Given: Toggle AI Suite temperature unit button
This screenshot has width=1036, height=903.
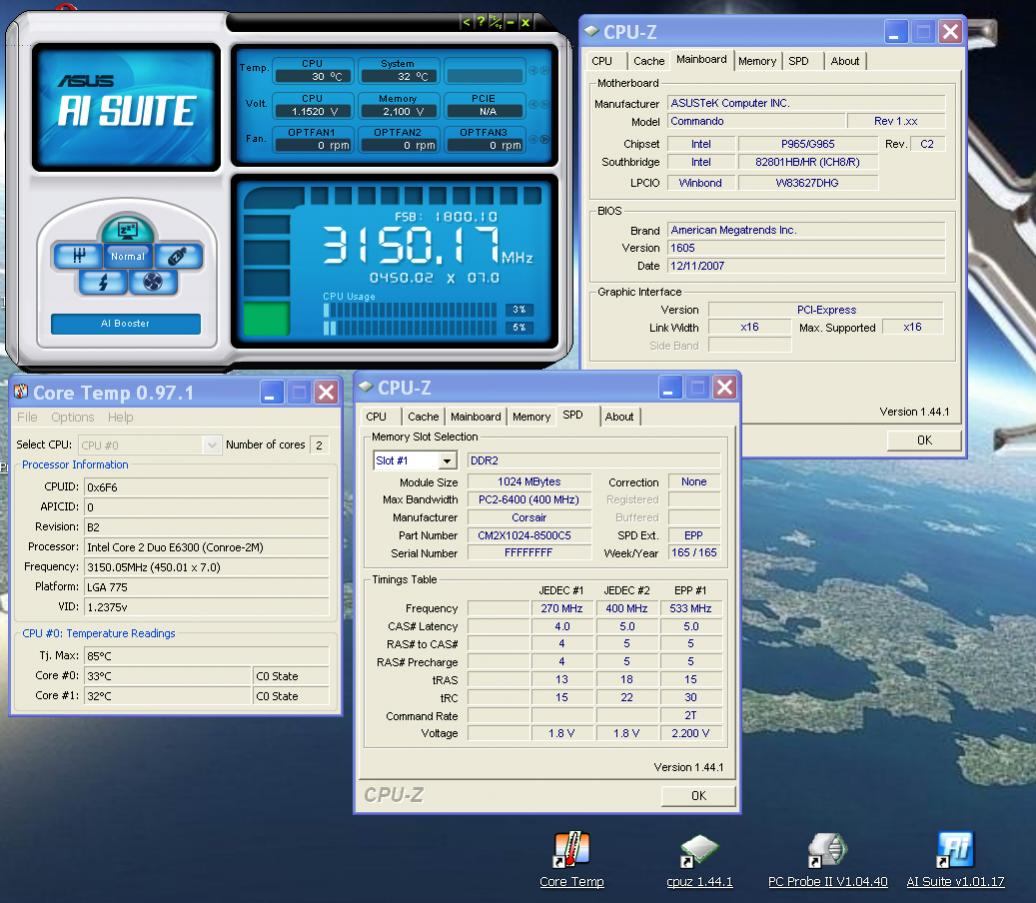Looking at the screenshot, I should 496,22.
